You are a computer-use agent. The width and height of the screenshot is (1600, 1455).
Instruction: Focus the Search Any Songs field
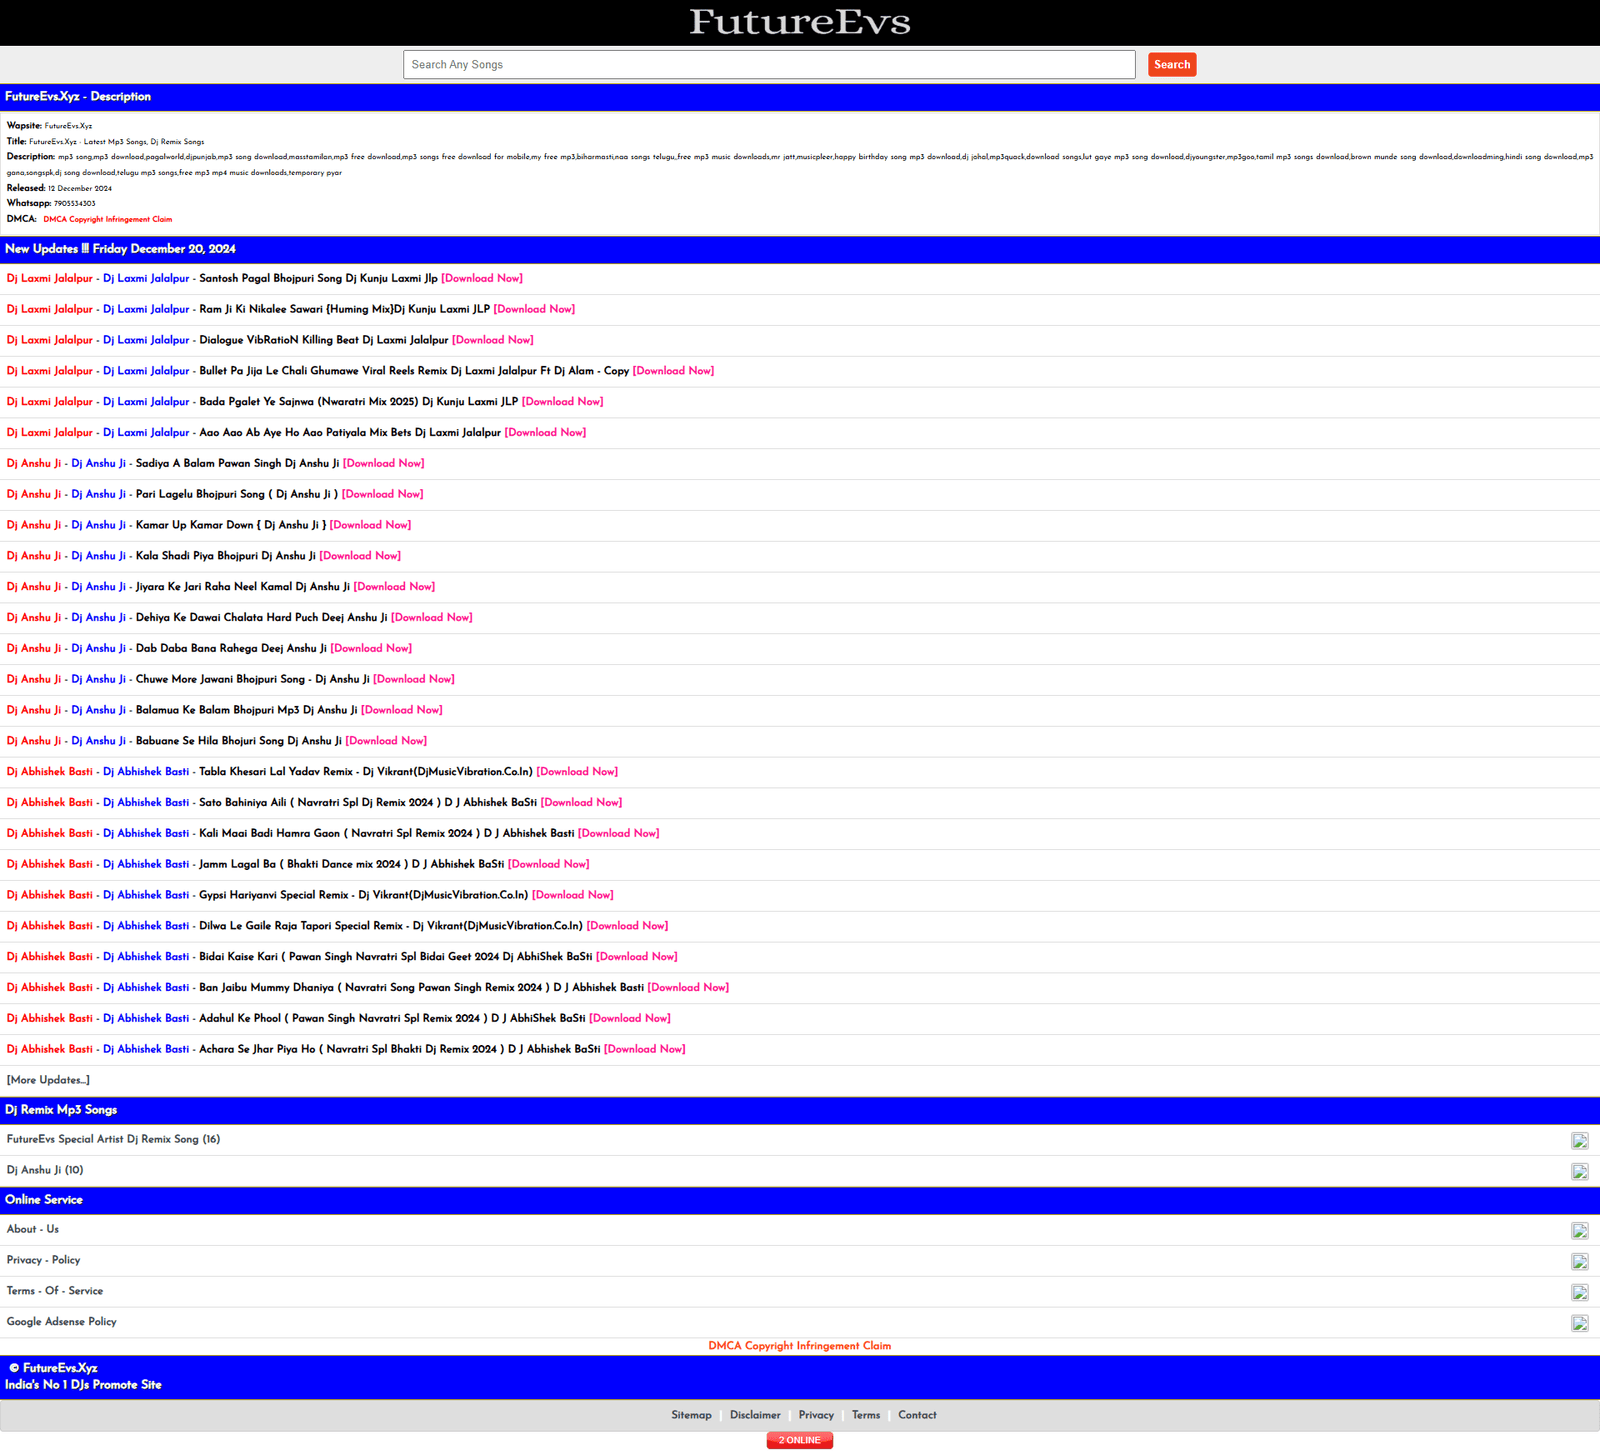(x=768, y=65)
